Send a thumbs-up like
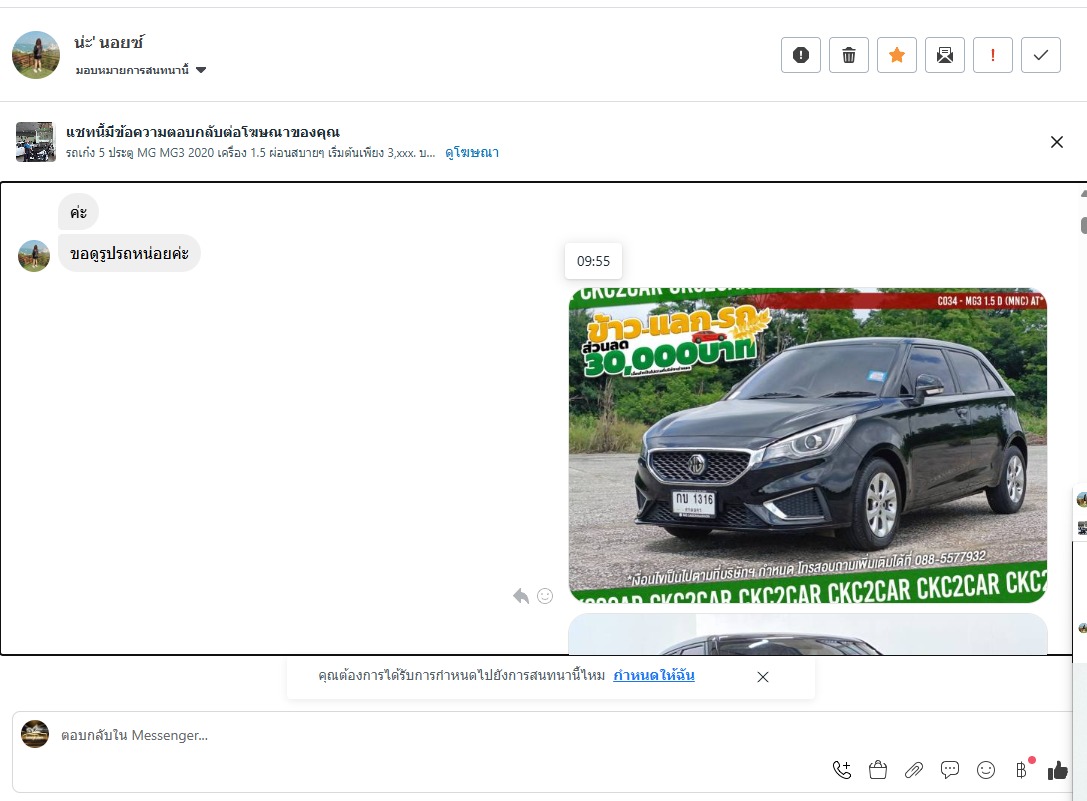This screenshot has height=801, width=1087. 1058,770
